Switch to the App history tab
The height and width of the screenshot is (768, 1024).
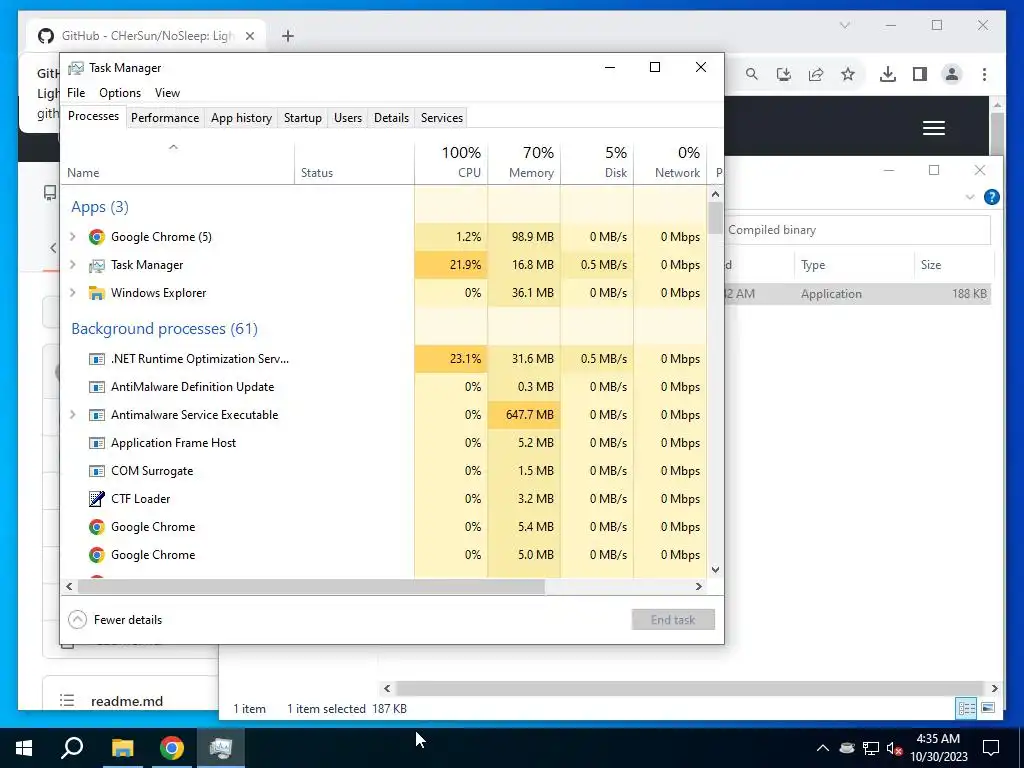(x=241, y=118)
